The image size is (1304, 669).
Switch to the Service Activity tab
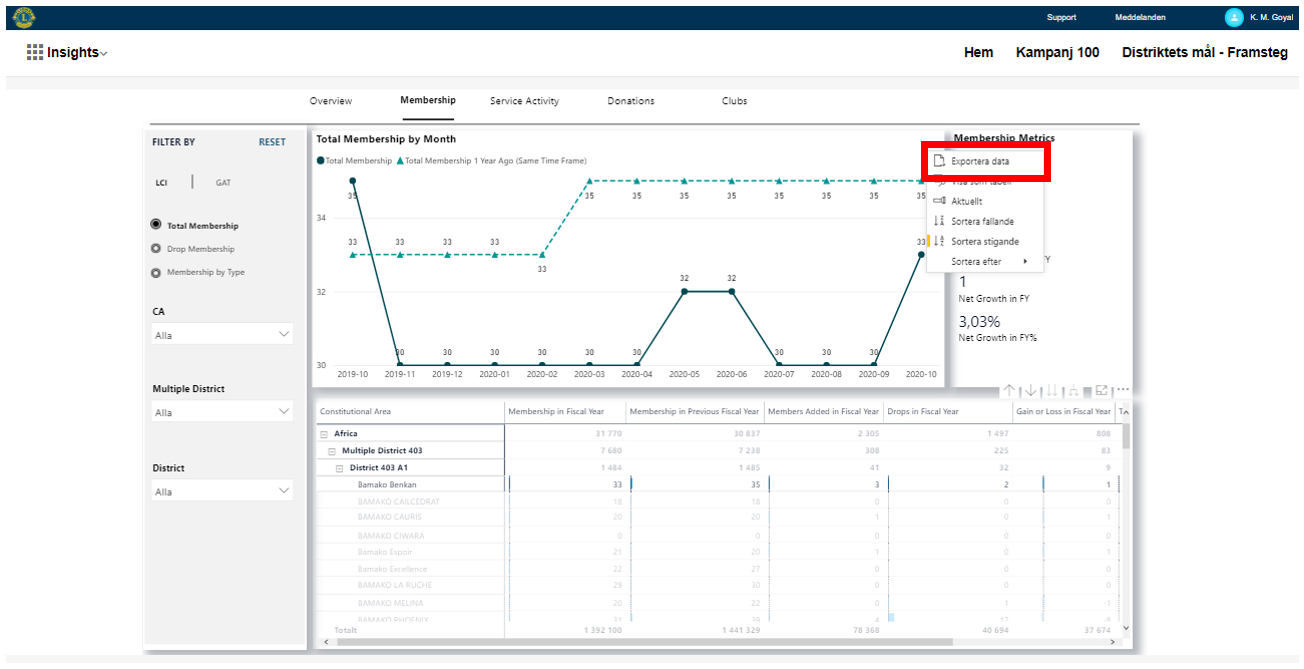[524, 101]
